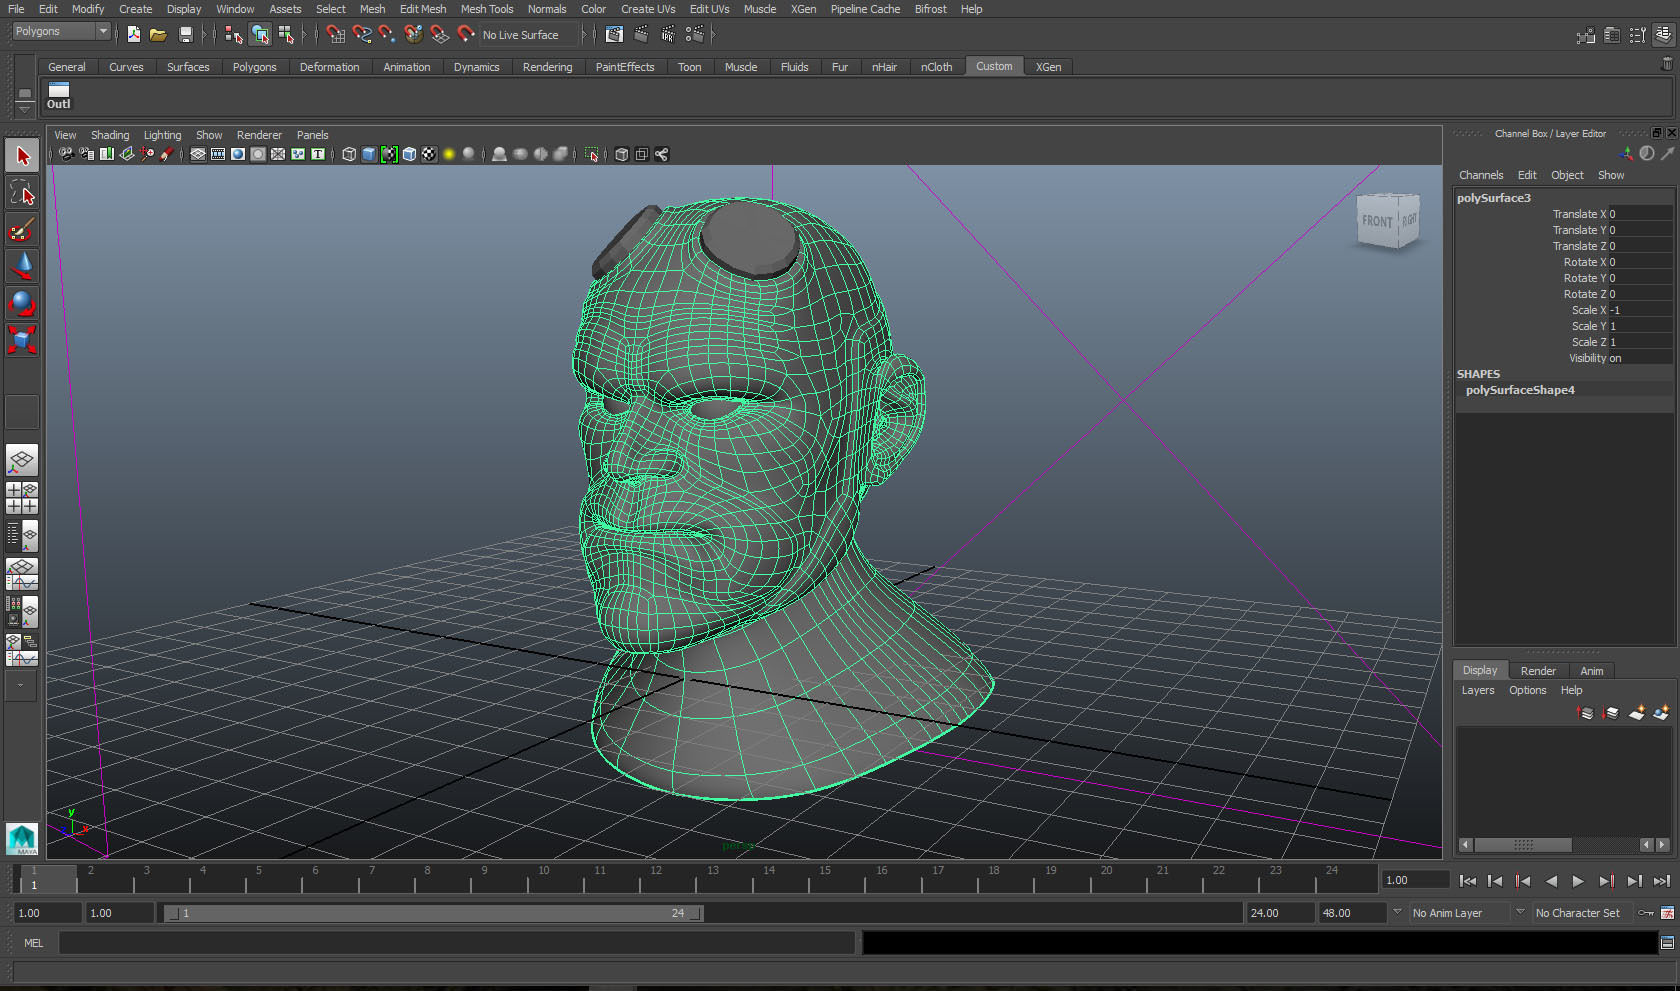Toggle Snap to grids magnet
The image size is (1680, 991).
(x=336, y=35)
